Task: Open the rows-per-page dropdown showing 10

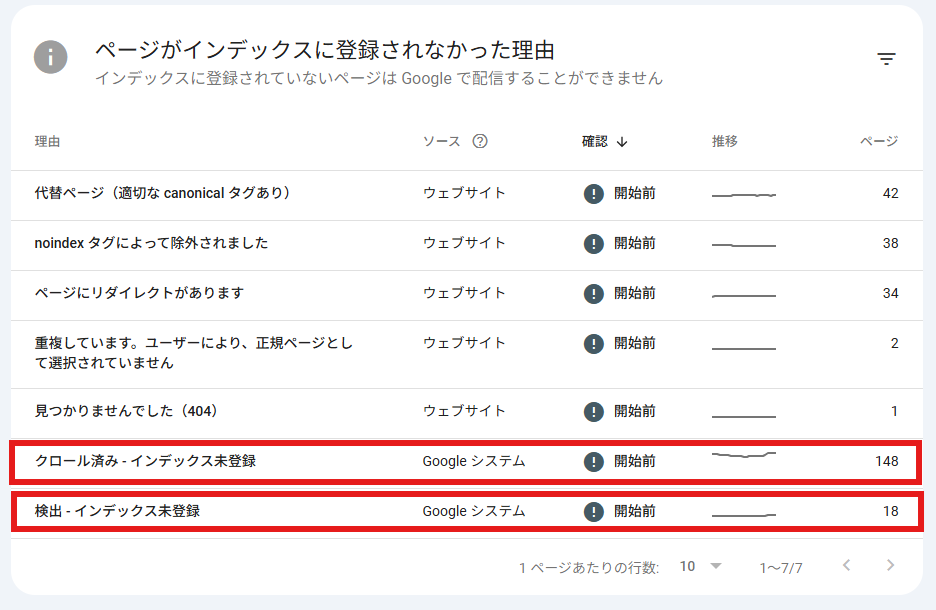Action: pyautogui.click(x=701, y=566)
